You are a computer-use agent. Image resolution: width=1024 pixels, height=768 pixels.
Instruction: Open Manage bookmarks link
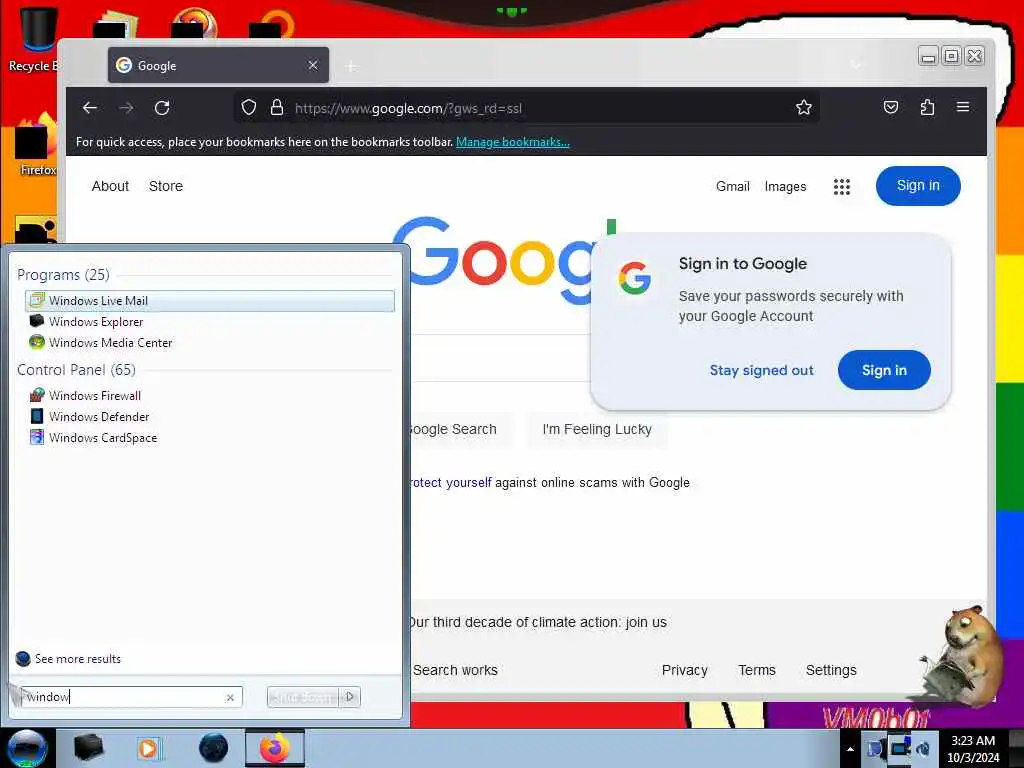[513, 142]
